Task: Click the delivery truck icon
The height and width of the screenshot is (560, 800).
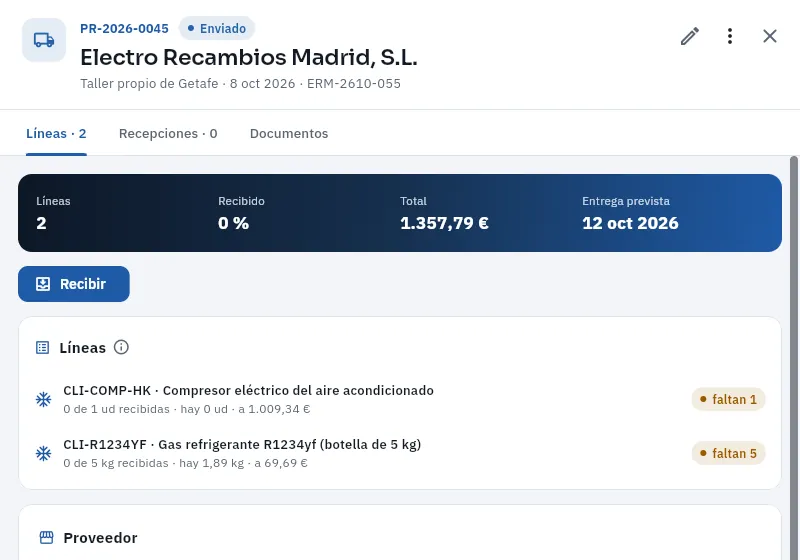Action: click(x=44, y=40)
